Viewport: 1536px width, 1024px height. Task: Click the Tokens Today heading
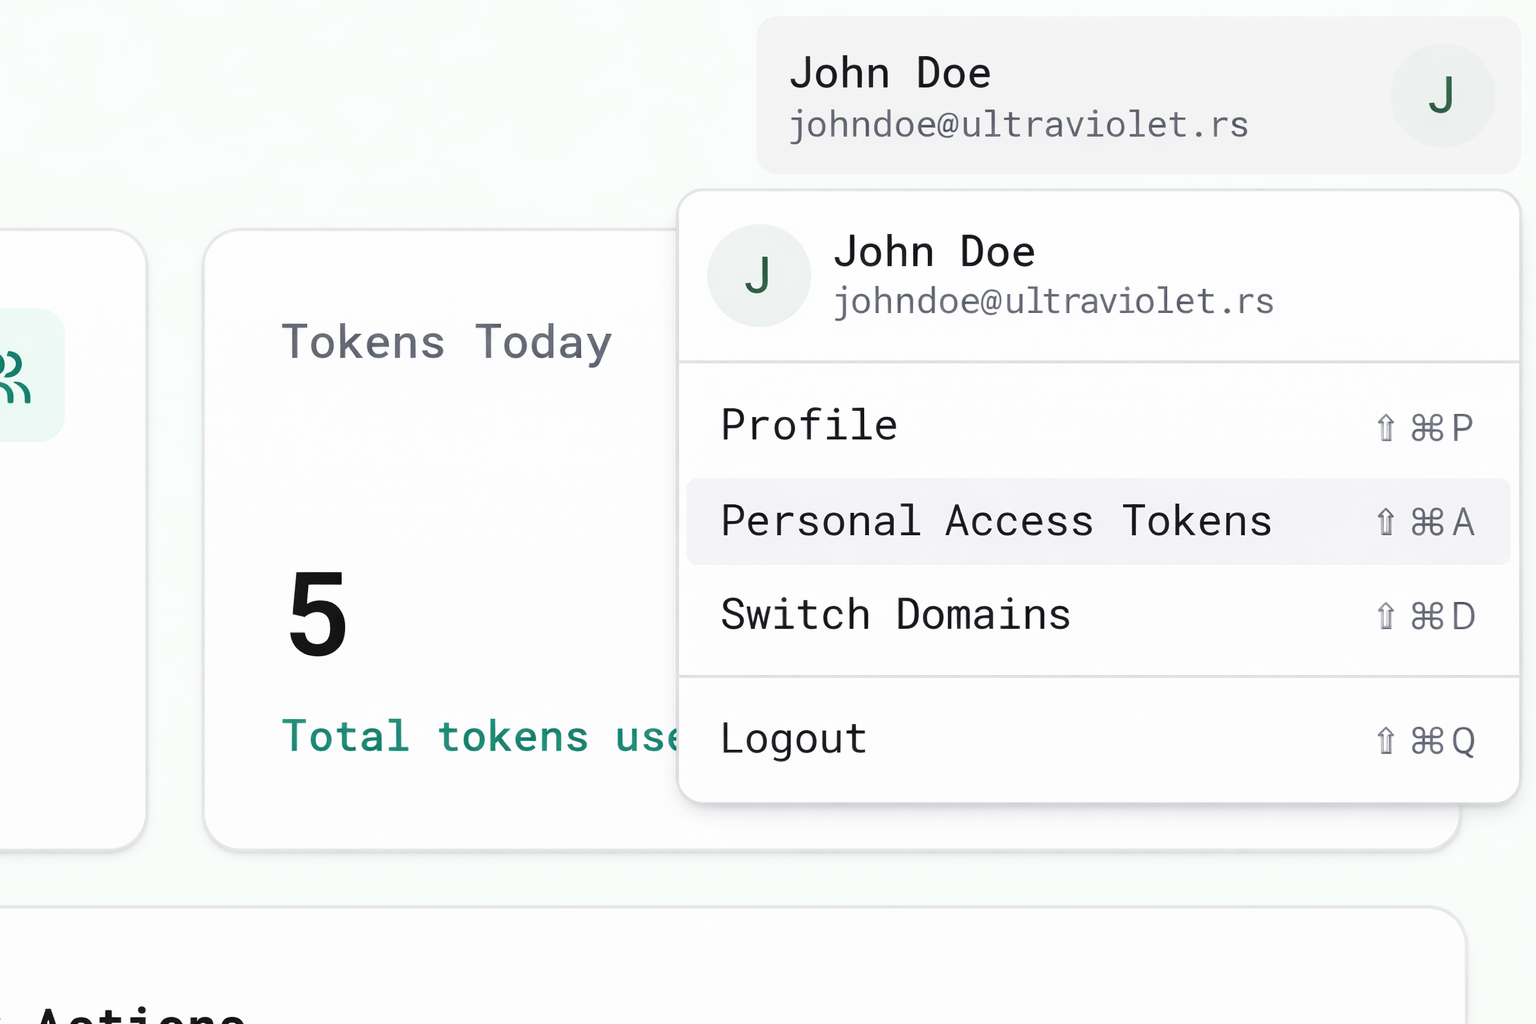click(446, 343)
